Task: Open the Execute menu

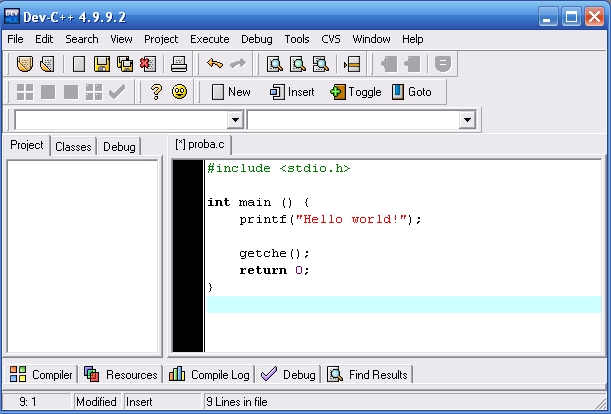Action: (210, 39)
